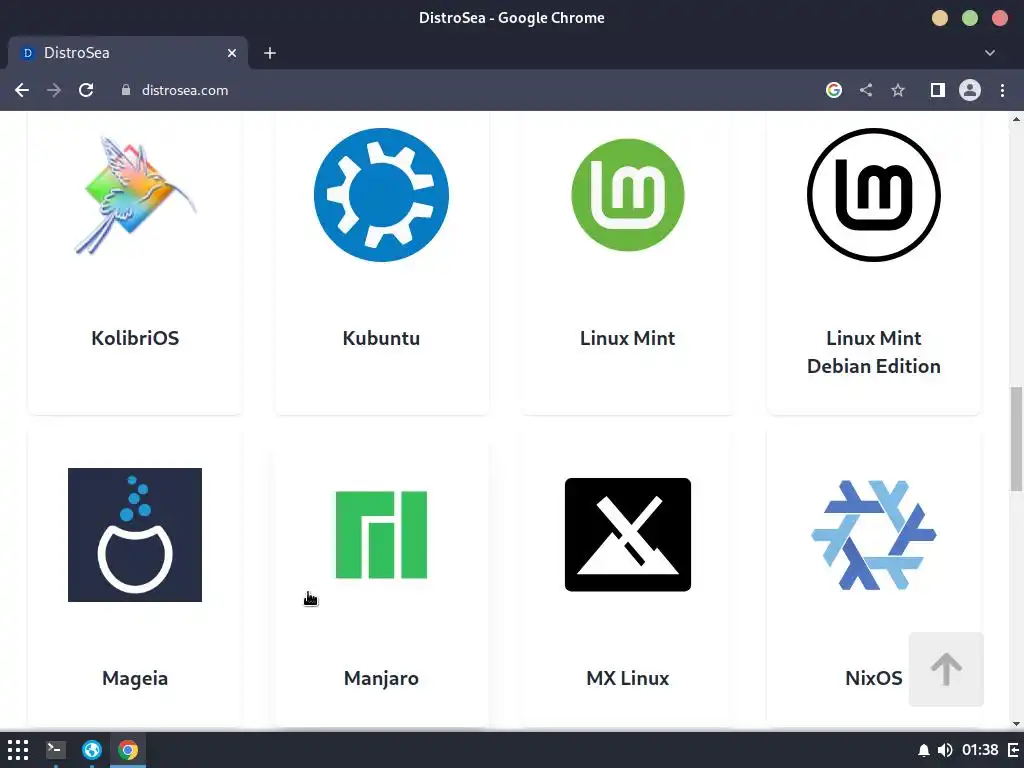Image resolution: width=1024 pixels, height=768 pixels.
Task: Click the volume speaker icon
Action: 944,750
